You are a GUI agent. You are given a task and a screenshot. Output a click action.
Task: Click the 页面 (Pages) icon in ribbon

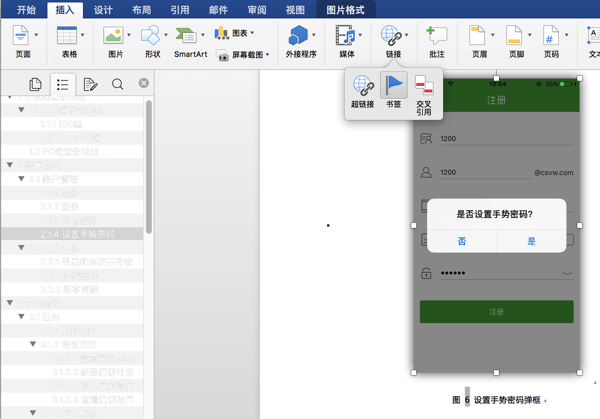point(21,35)
